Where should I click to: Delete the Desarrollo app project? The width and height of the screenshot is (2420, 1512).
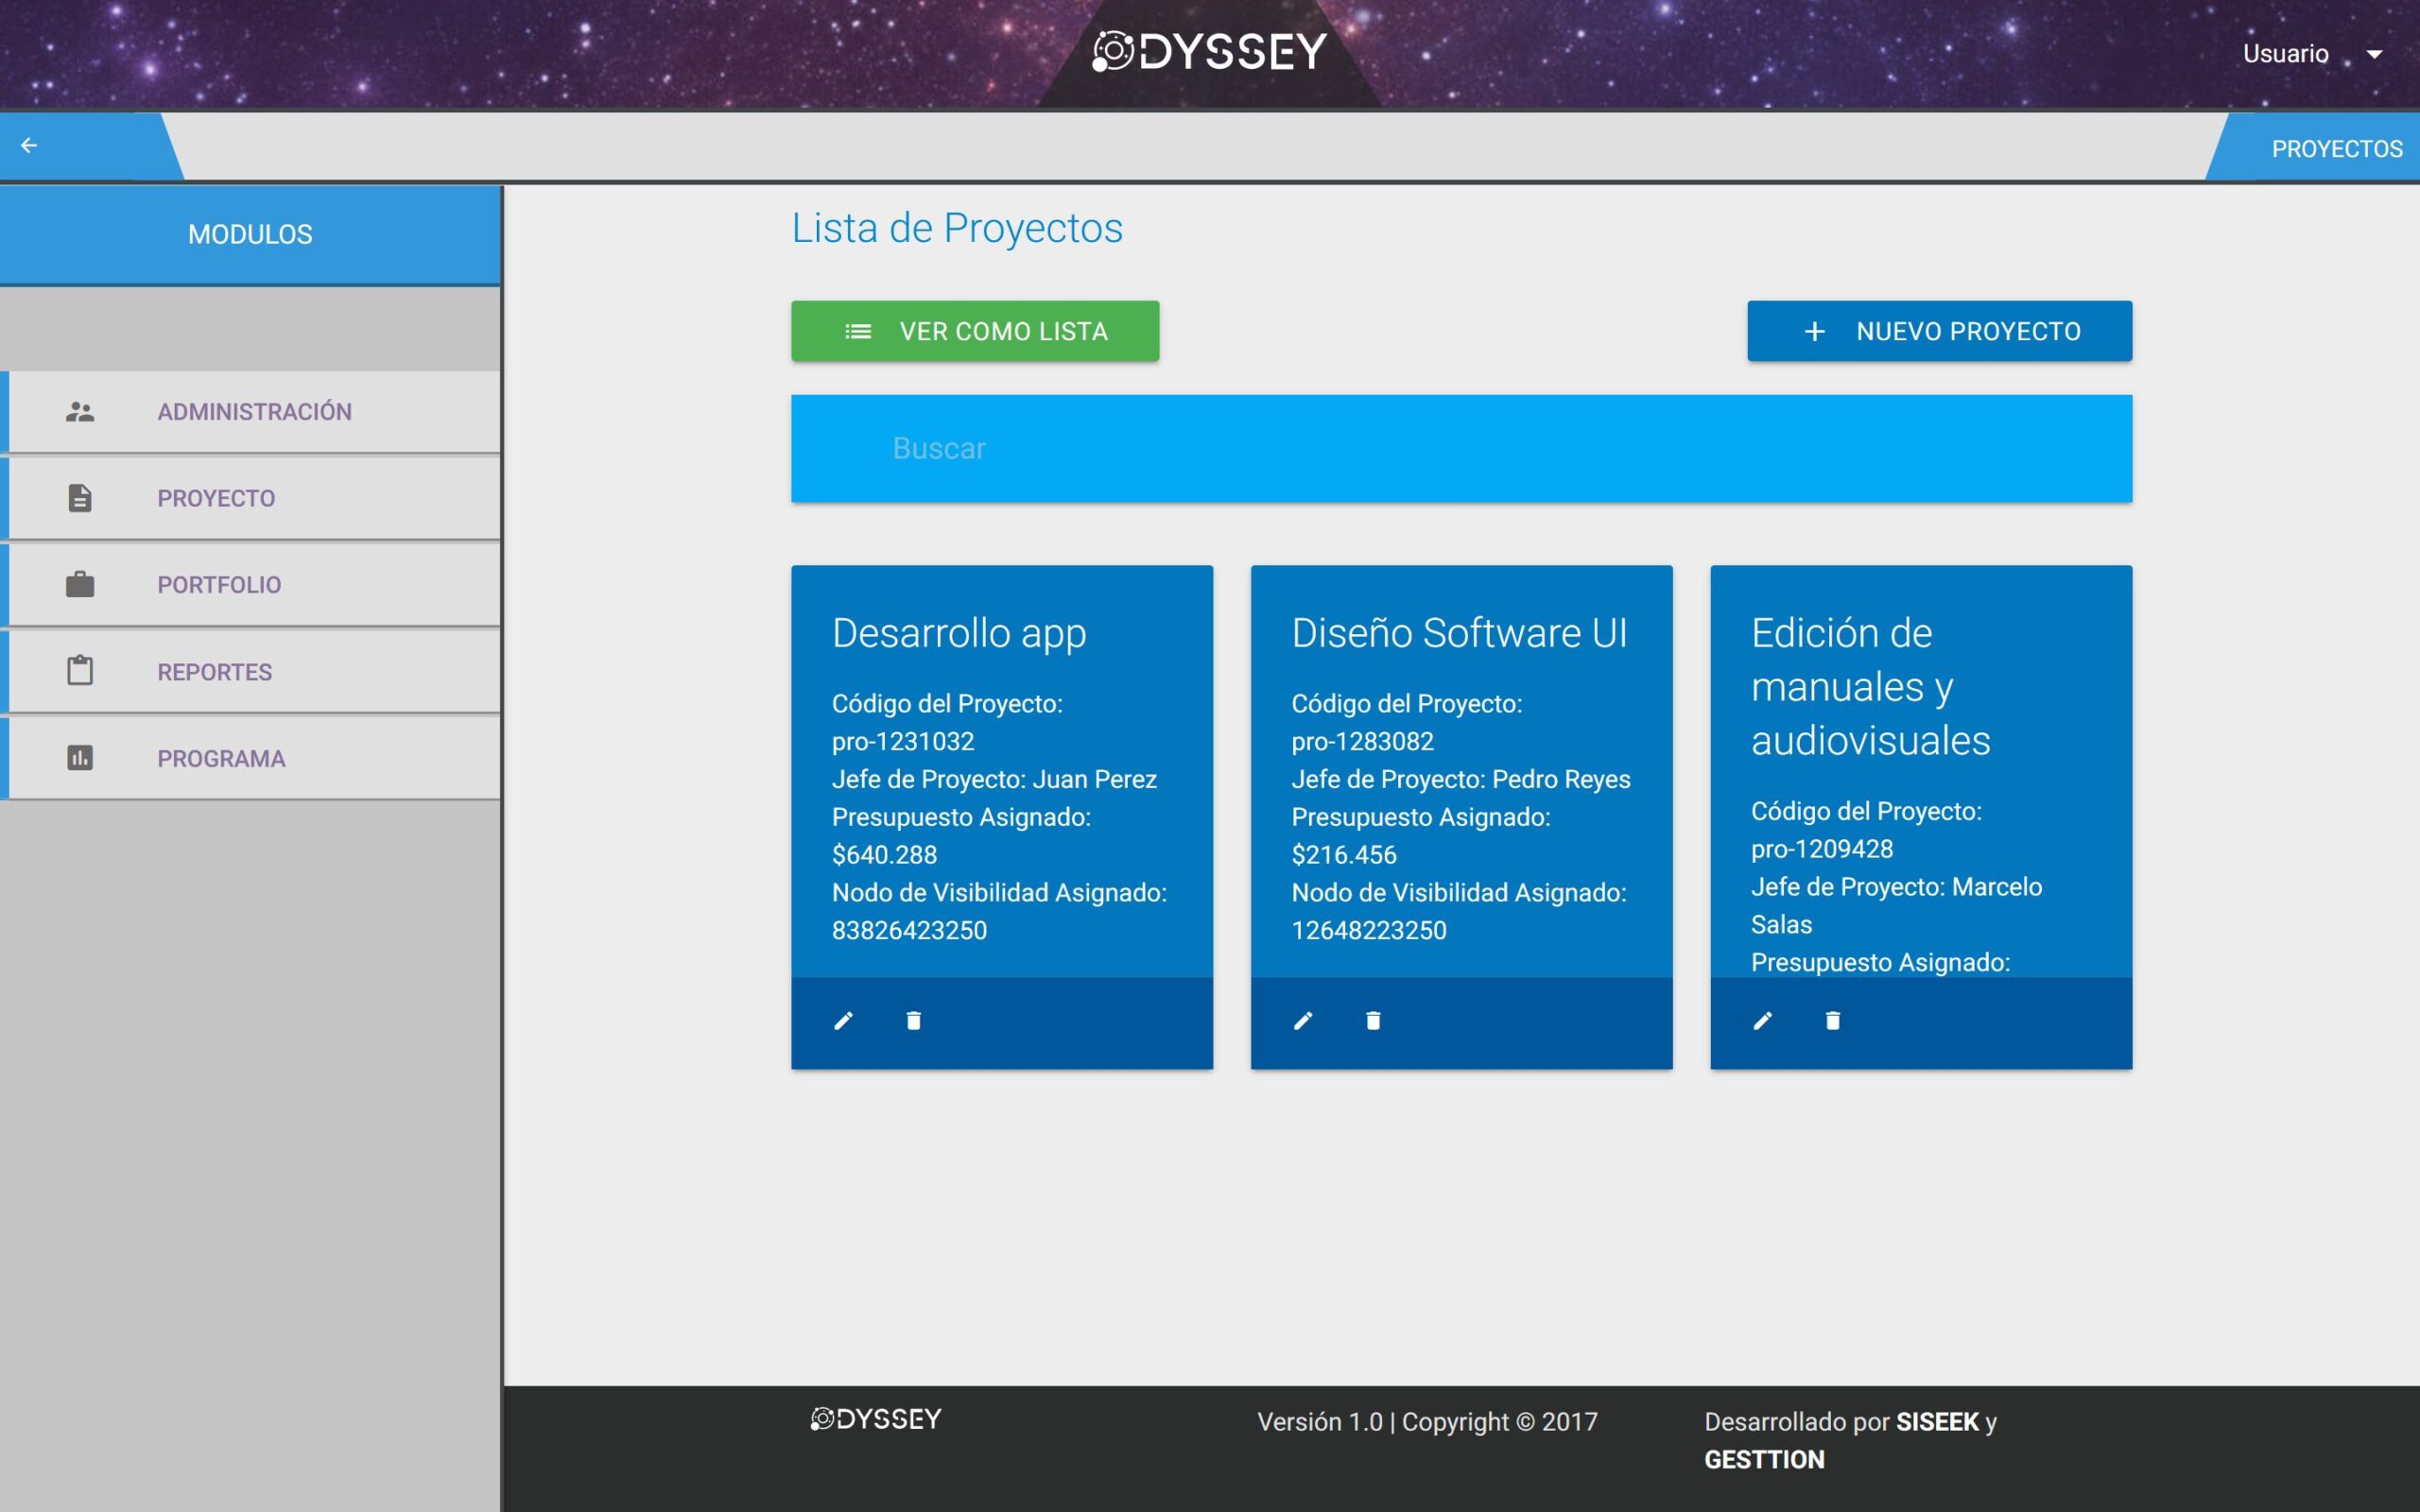[x=913, y=1020]
